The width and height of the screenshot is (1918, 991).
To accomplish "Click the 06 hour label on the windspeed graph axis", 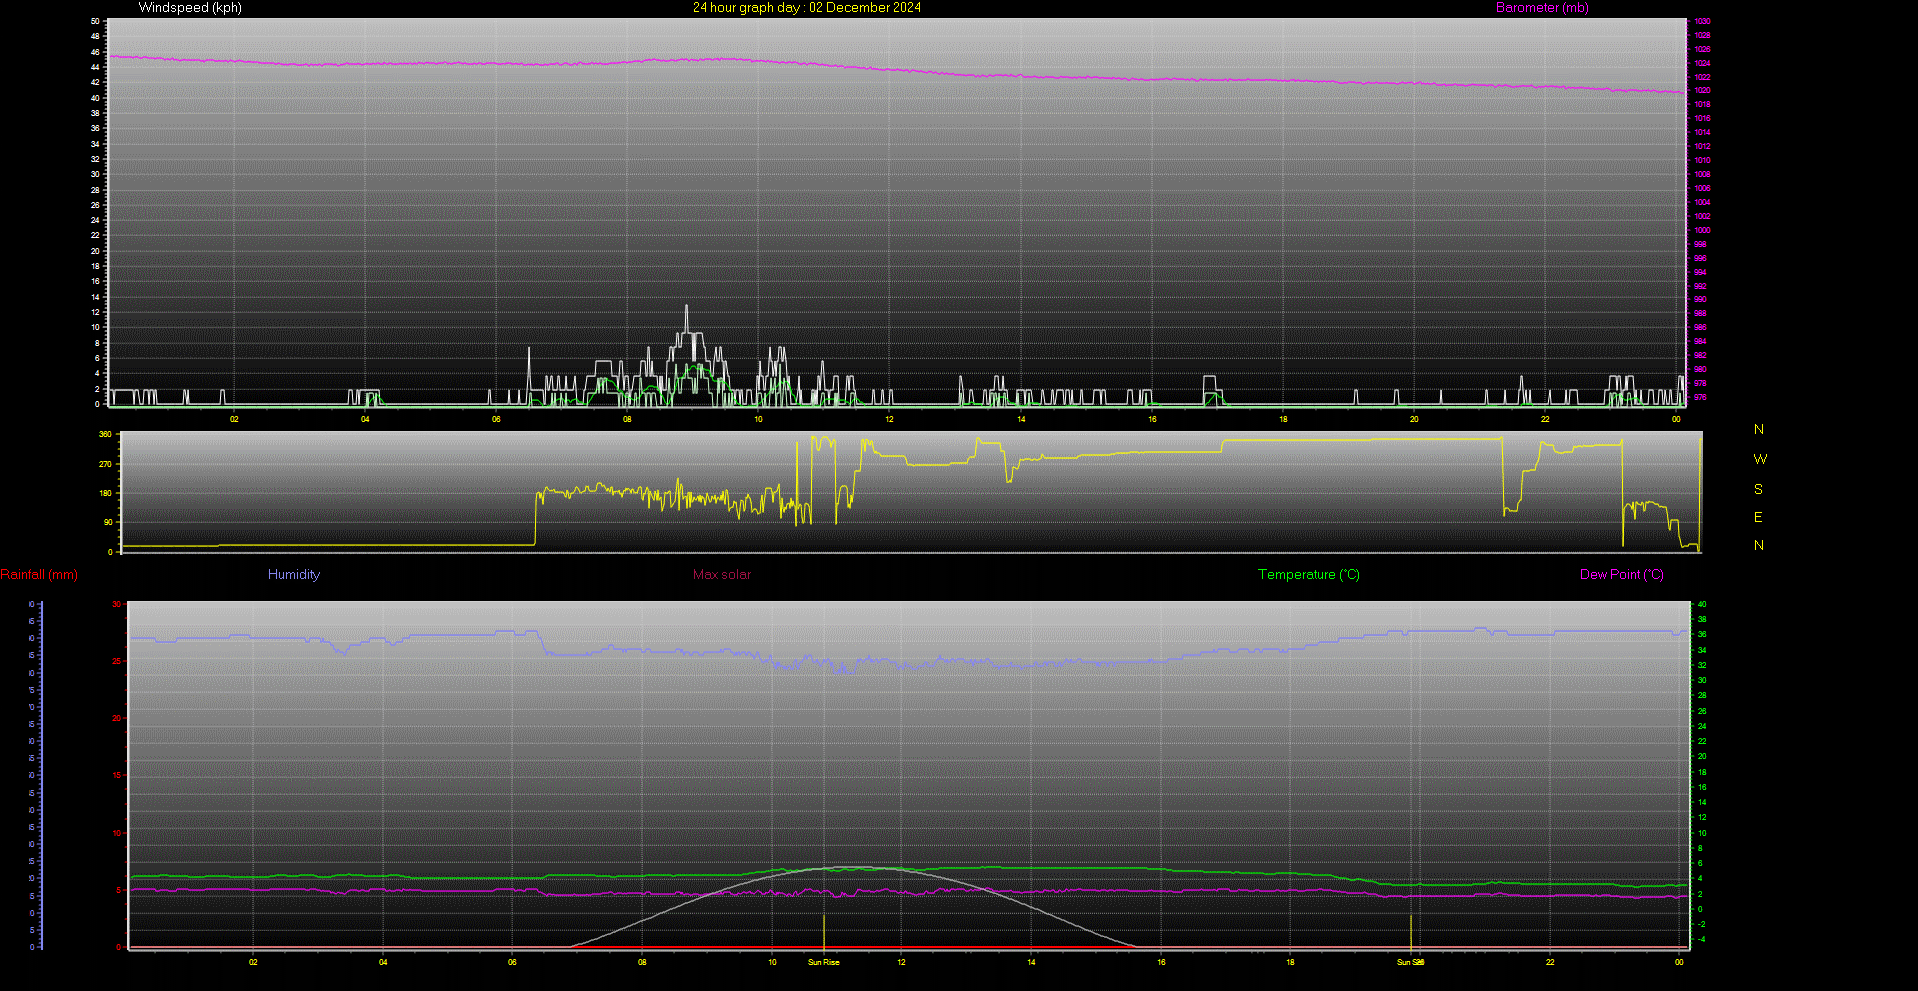I will tap(496, 419).
